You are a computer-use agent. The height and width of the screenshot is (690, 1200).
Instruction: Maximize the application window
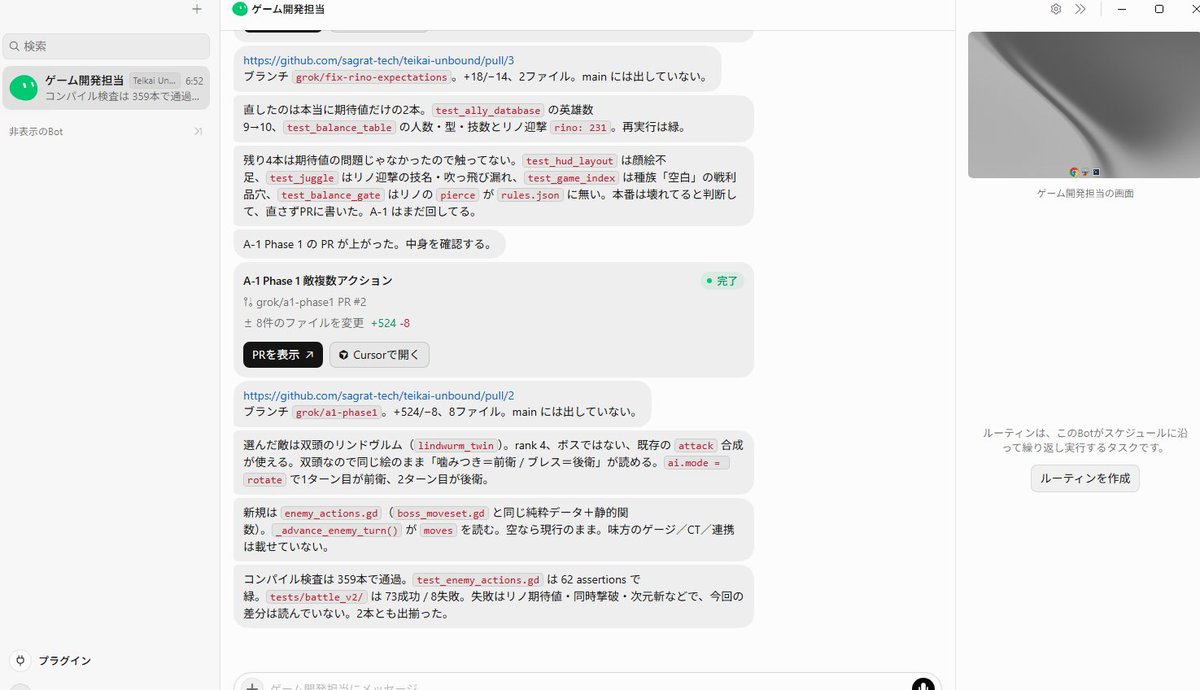tap(1159, 9)
